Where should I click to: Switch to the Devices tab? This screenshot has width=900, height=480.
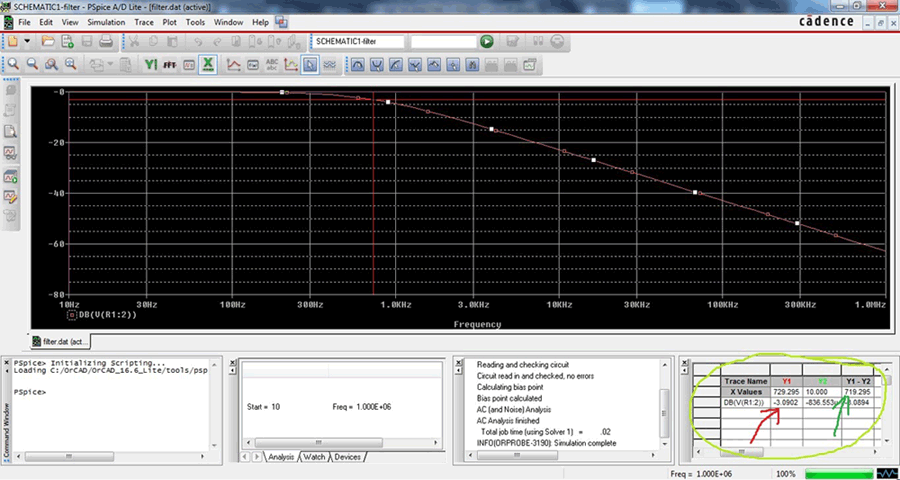(x=347, y=457)
